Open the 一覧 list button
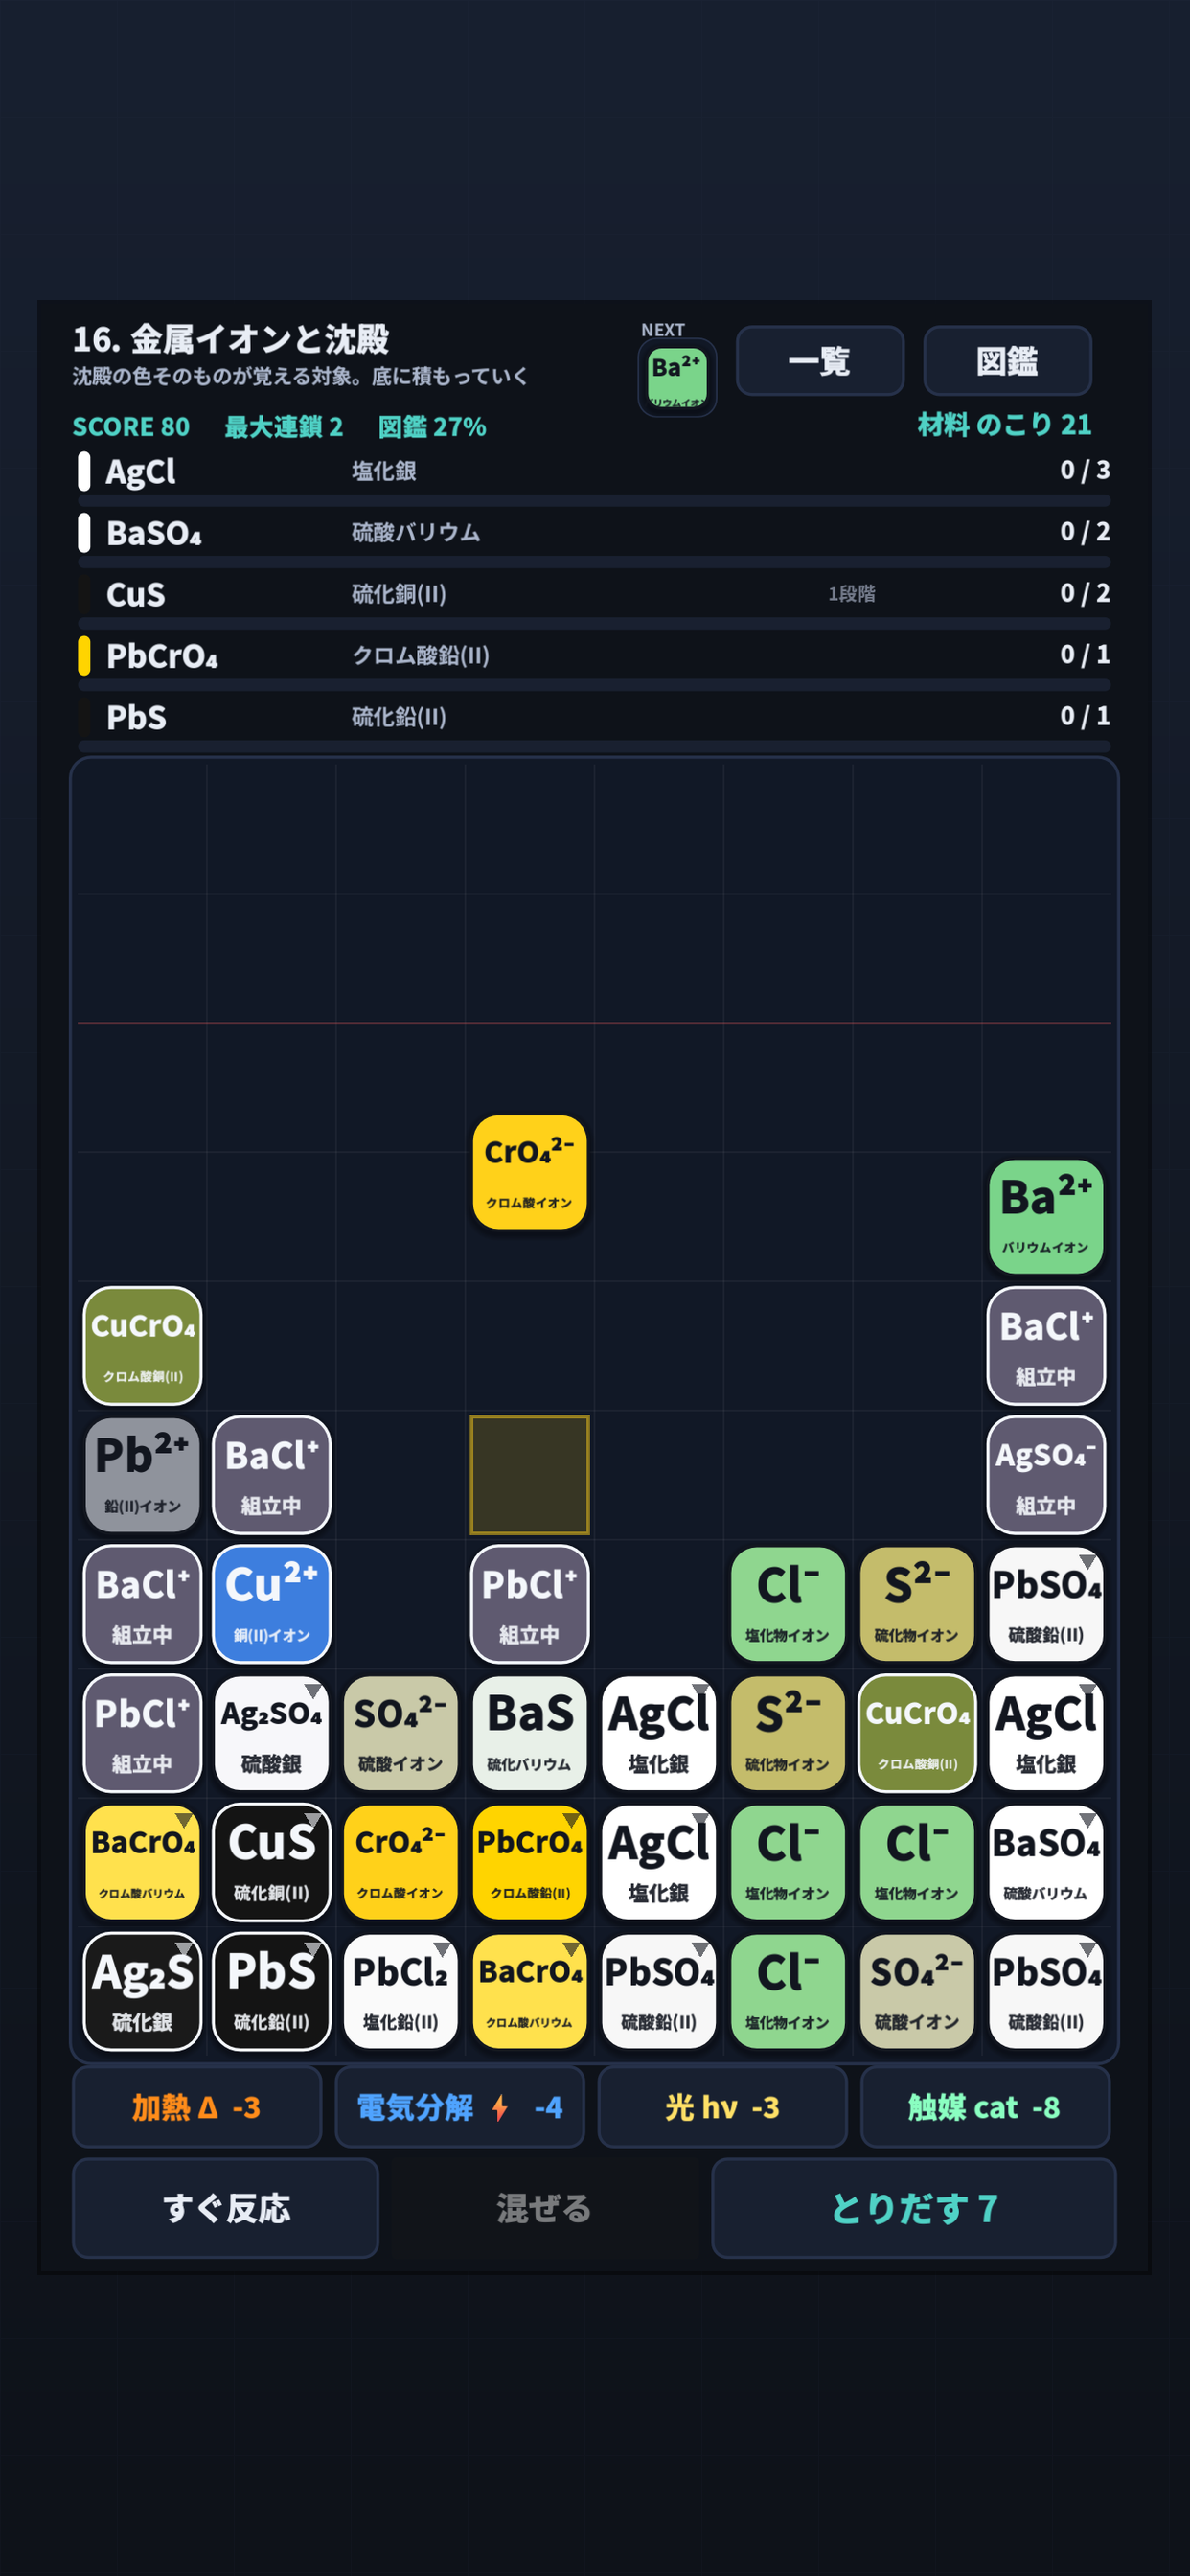The image size is (1190, 2576). [820, 360]
